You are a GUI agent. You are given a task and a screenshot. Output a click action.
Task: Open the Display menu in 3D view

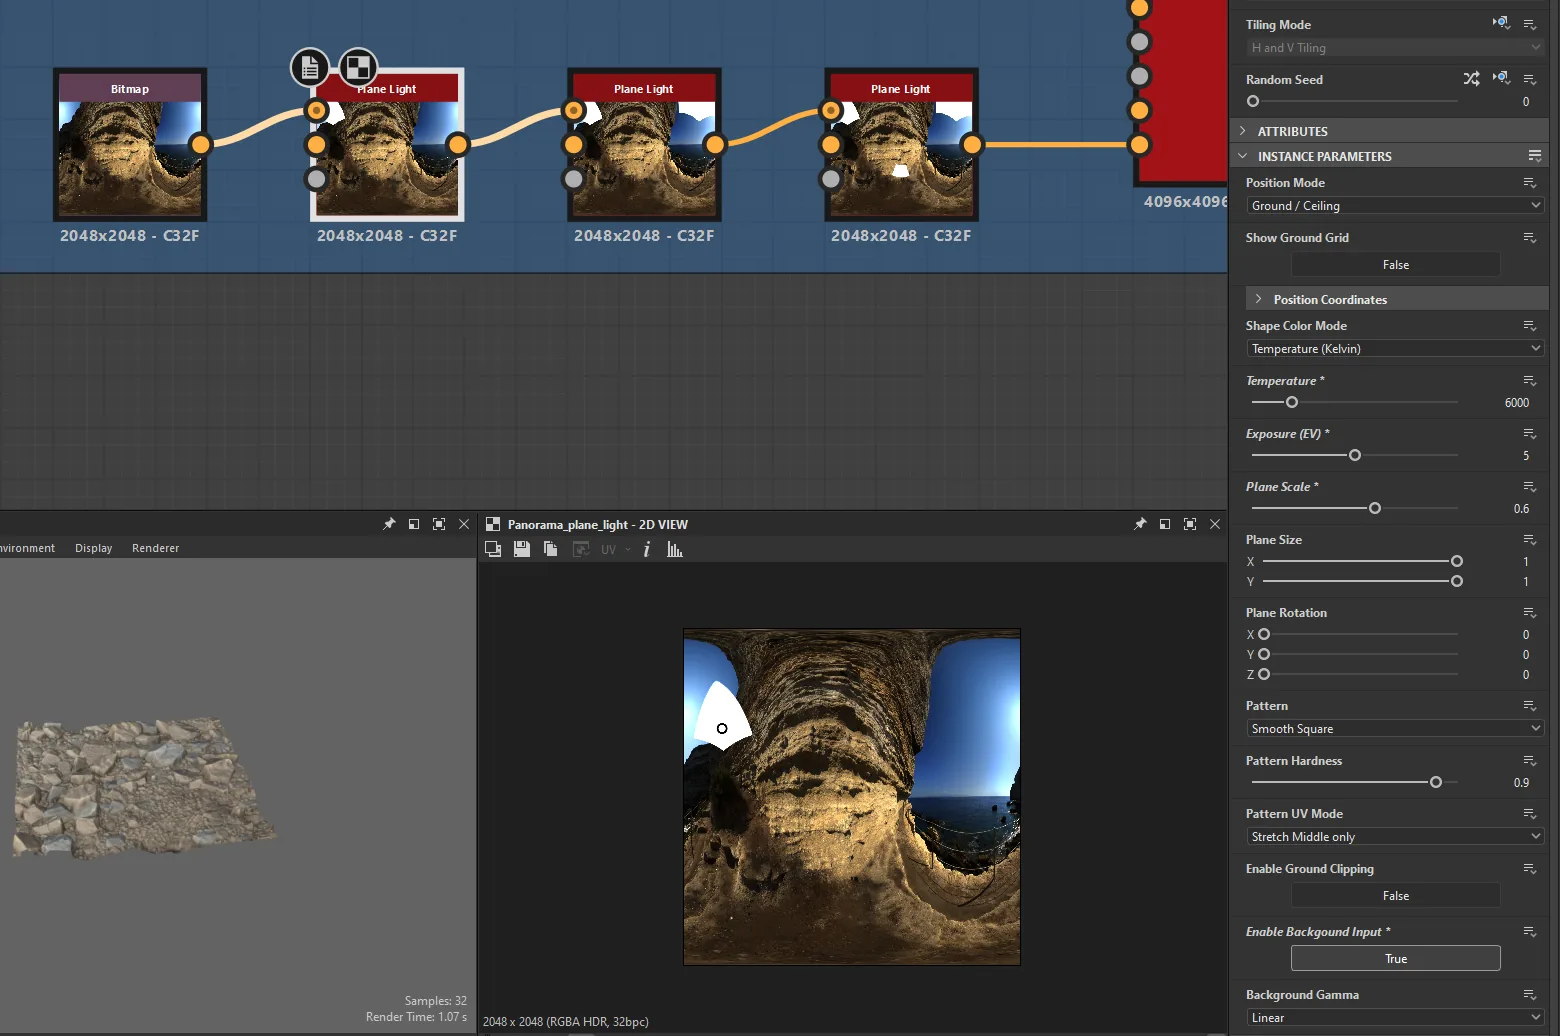point(94,548)
